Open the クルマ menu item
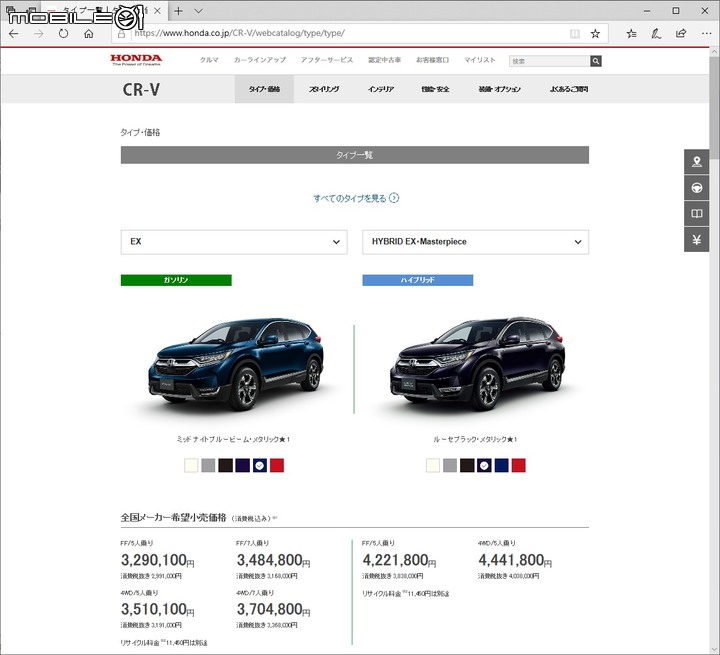Image resolution: width=720 pixels, height=655 pixels. (x=209, y=60)
